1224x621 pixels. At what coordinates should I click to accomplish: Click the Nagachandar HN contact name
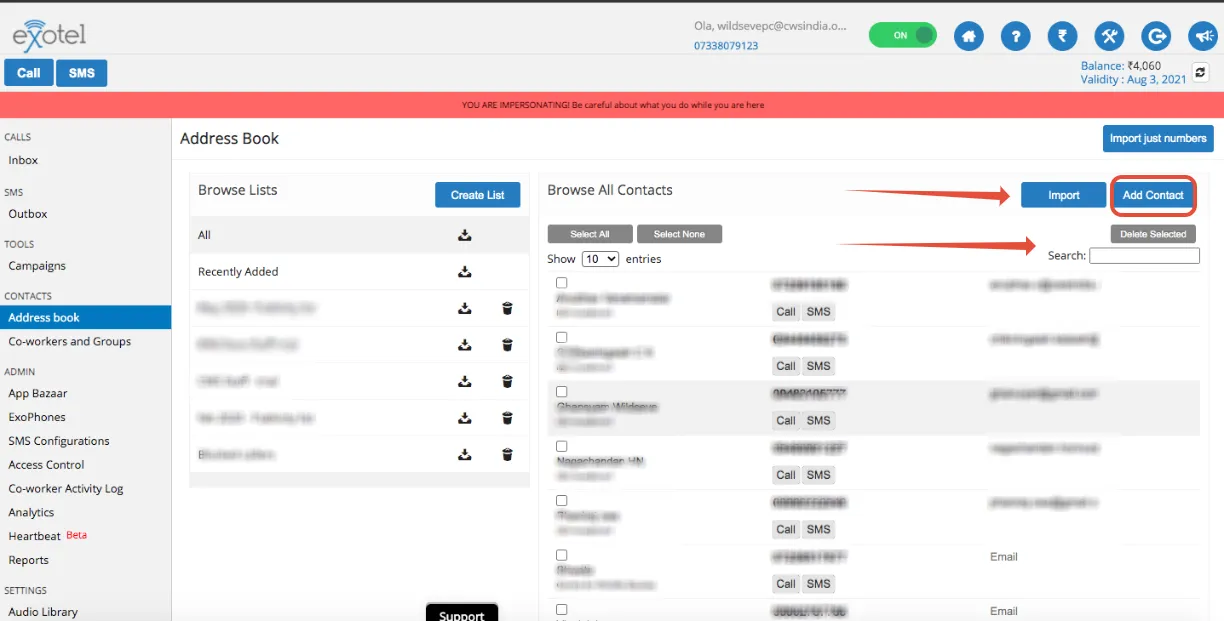pyautogui.click(x=600, y=461)
